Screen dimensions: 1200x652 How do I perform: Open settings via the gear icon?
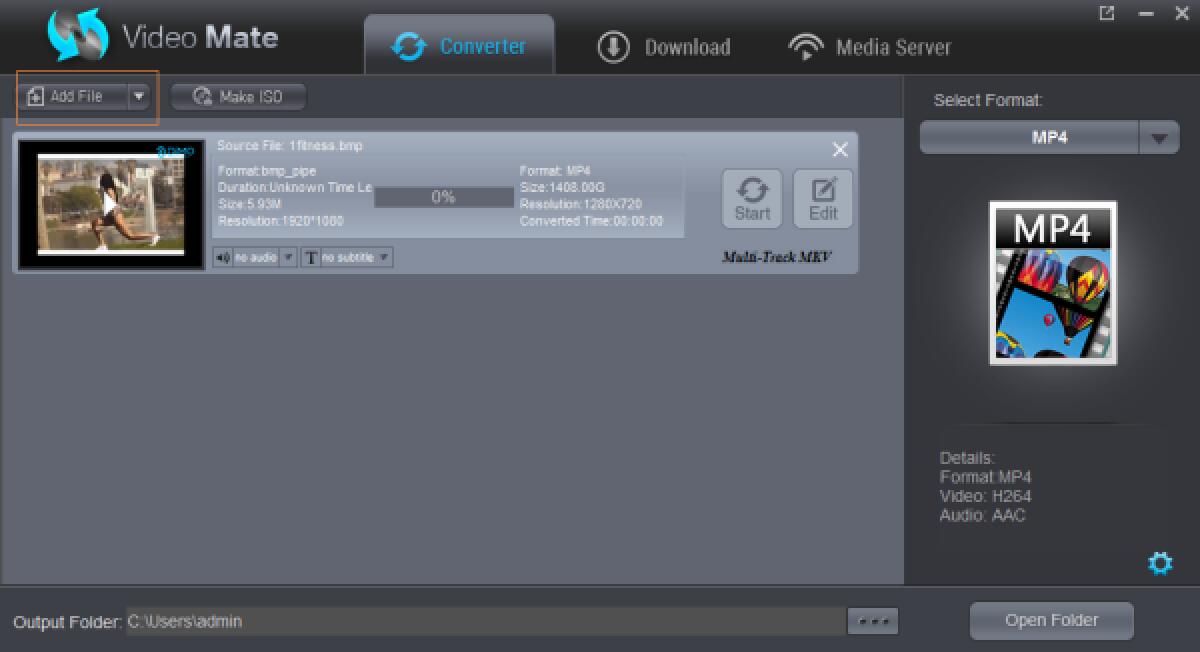(x=1160, y=563)
